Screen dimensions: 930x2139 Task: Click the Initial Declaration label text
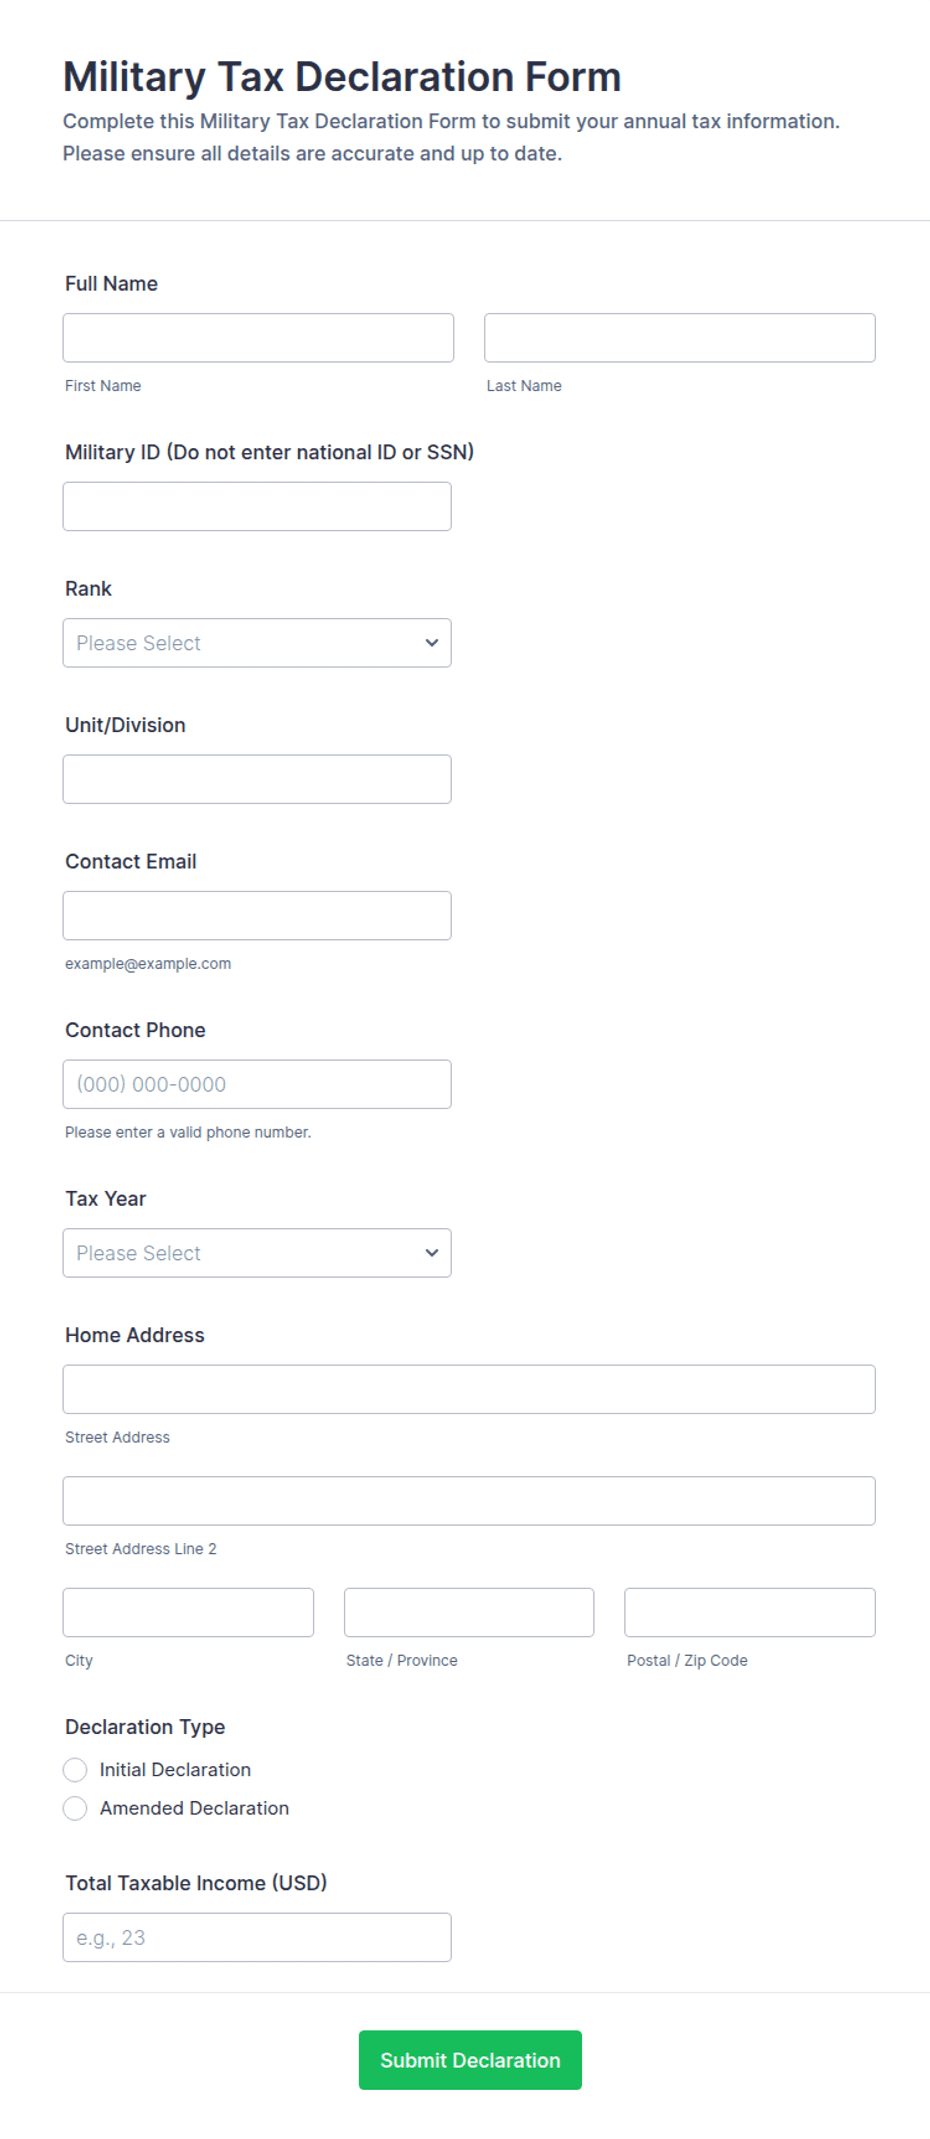[175, 1770]
